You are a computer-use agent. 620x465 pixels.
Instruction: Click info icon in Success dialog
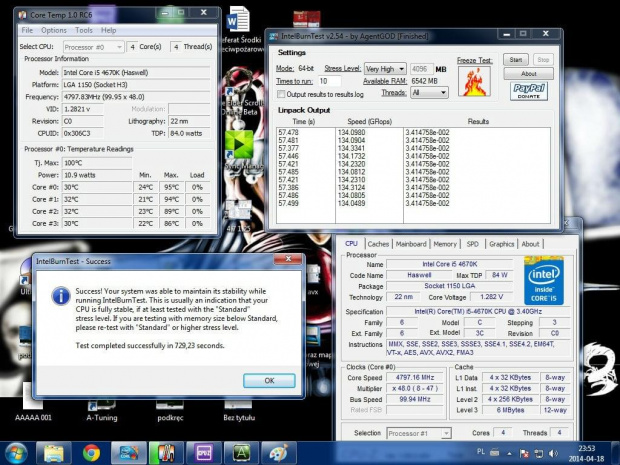tap(61, 296)
